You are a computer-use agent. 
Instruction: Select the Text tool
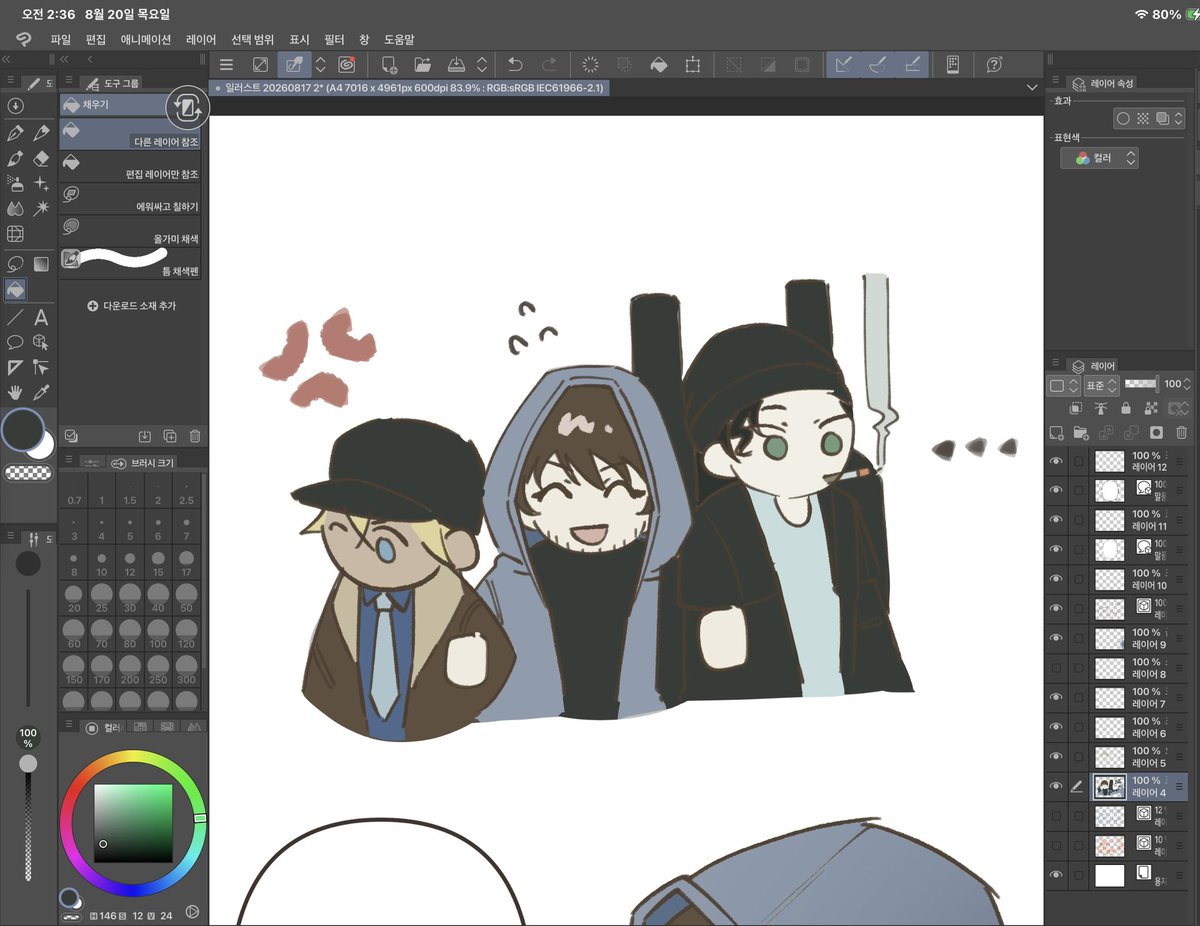[41, 318]
